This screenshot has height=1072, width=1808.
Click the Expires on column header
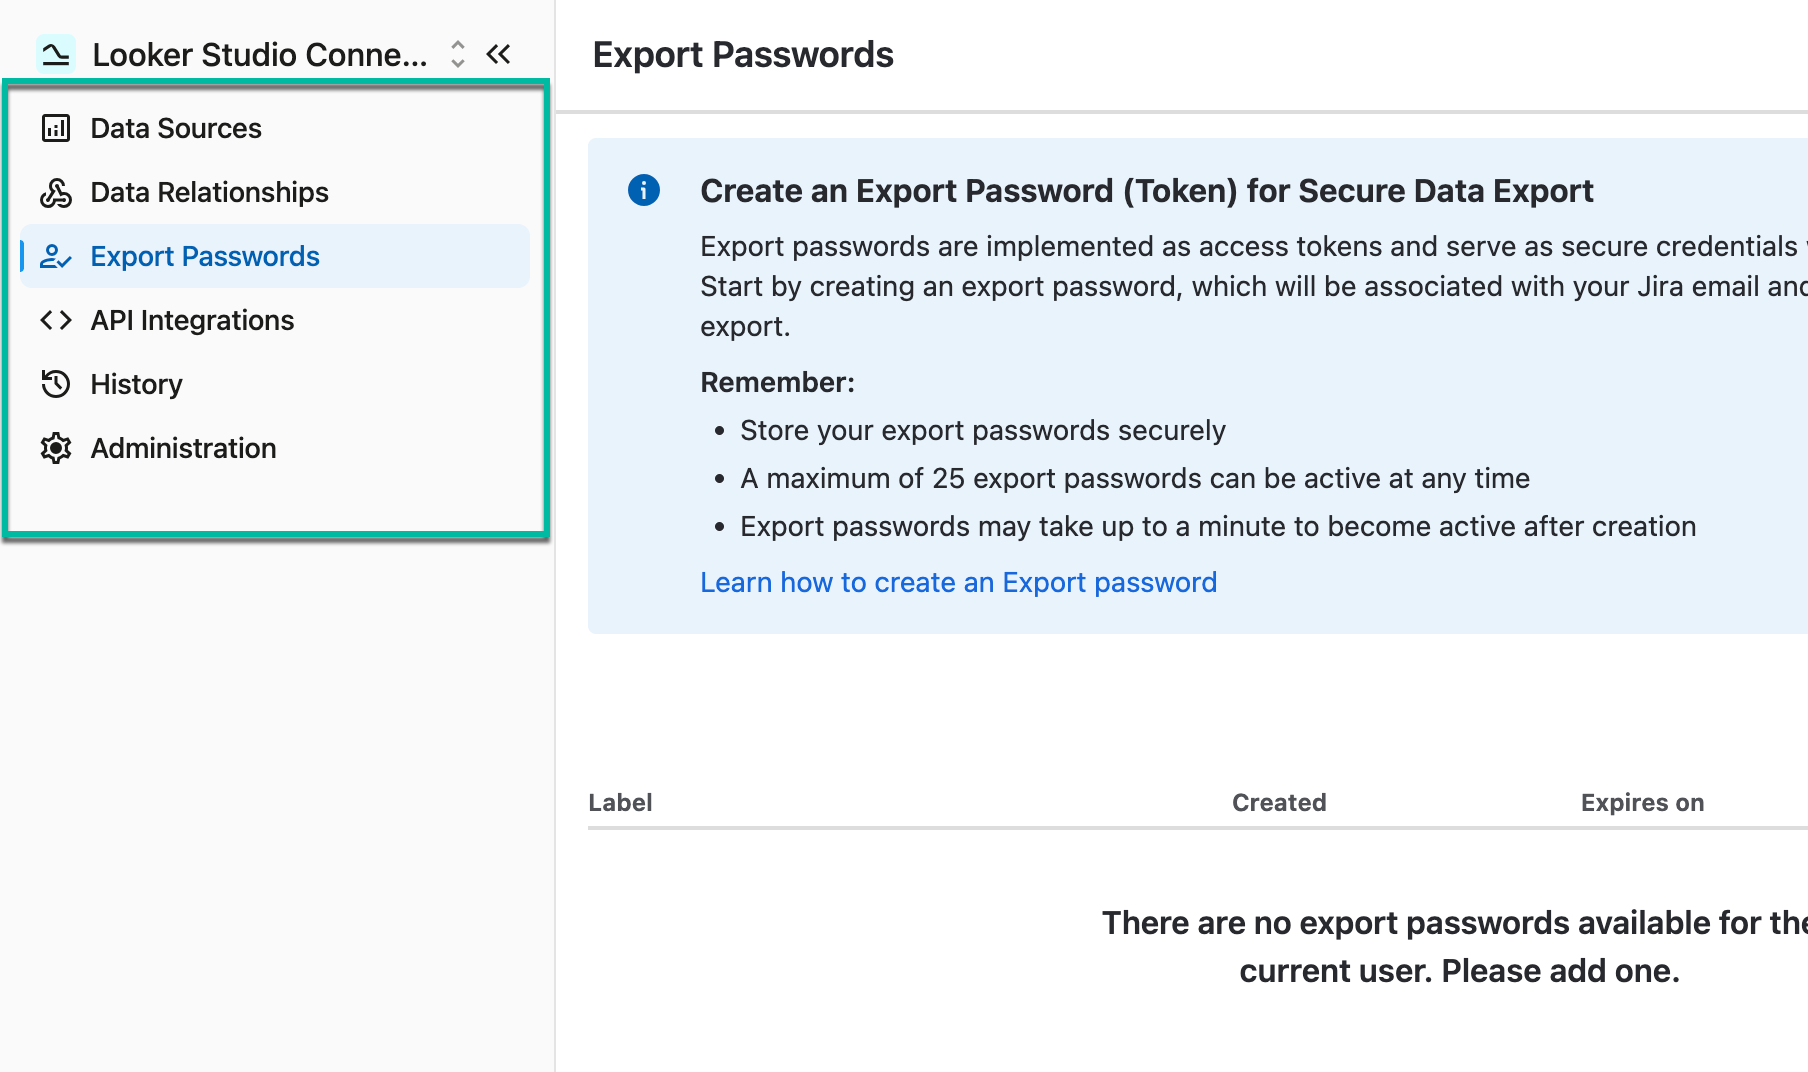1642,802
